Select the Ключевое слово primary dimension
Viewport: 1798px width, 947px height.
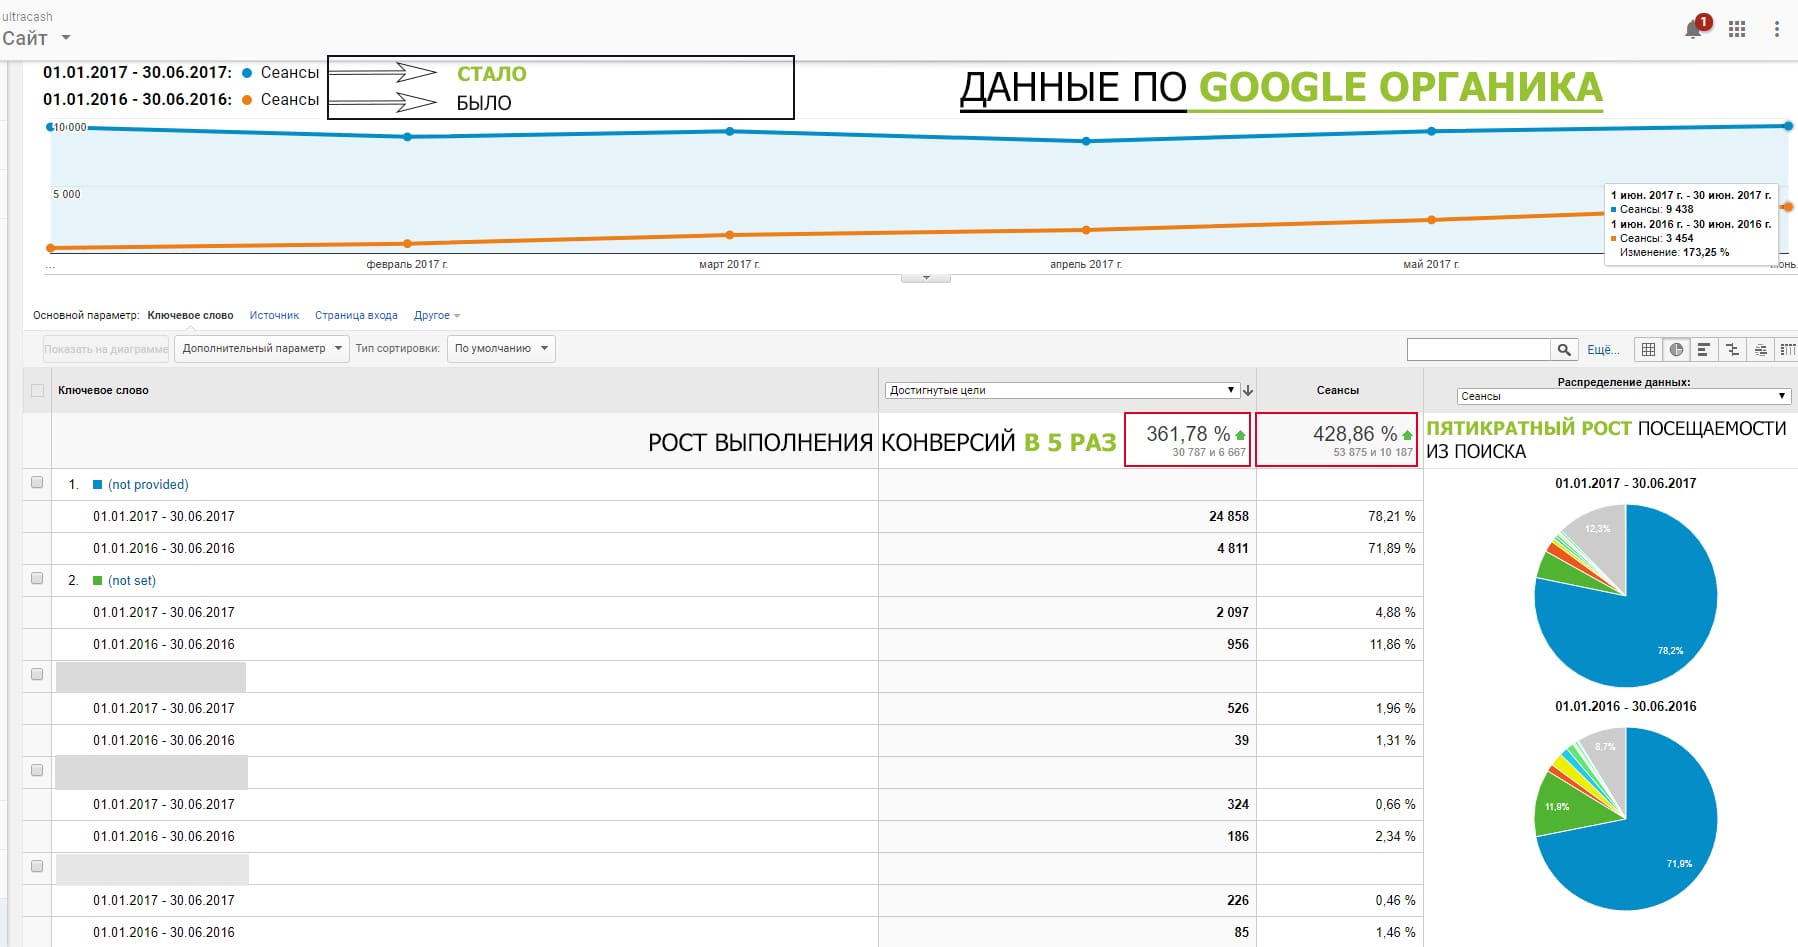(190, 316)
